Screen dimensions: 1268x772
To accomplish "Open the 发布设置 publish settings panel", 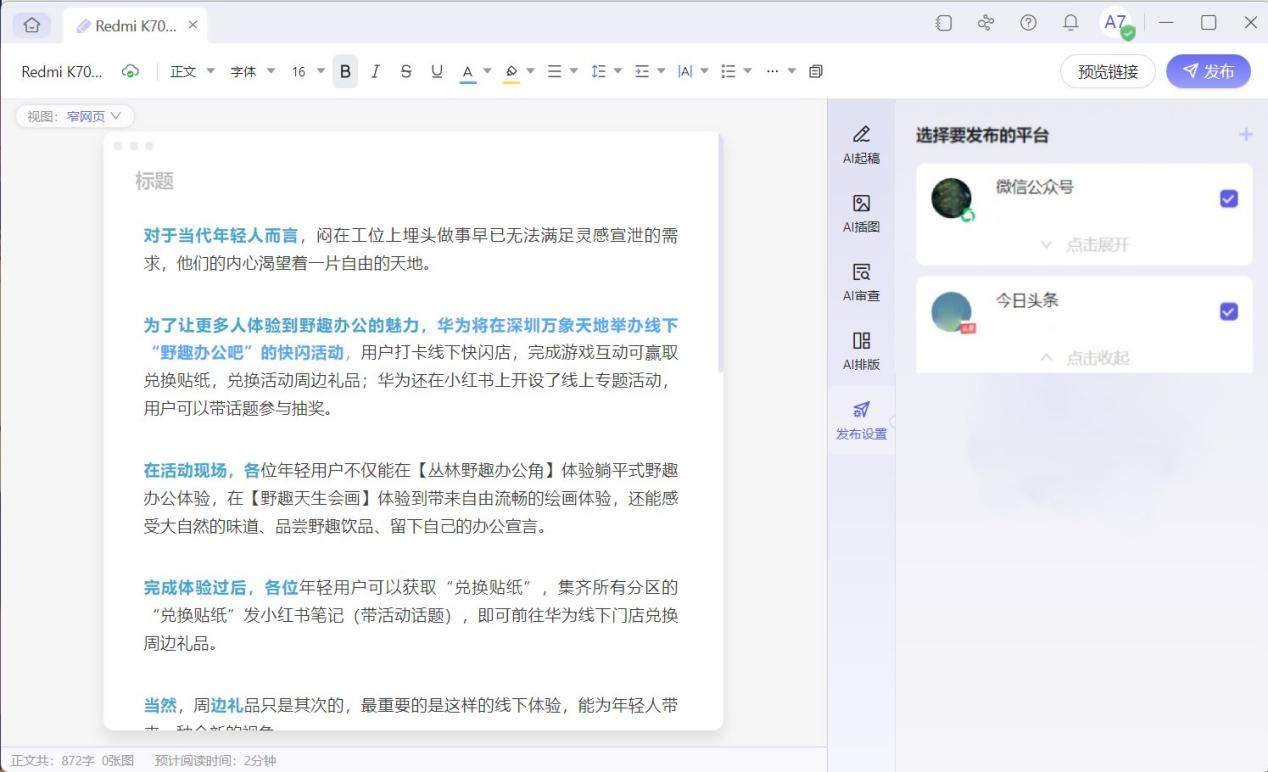I will [x=861, y=419].
